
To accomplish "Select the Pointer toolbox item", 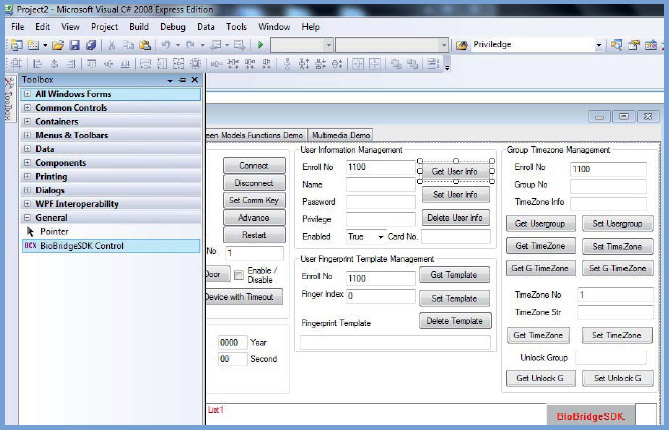I will click(x=111, y=231).
